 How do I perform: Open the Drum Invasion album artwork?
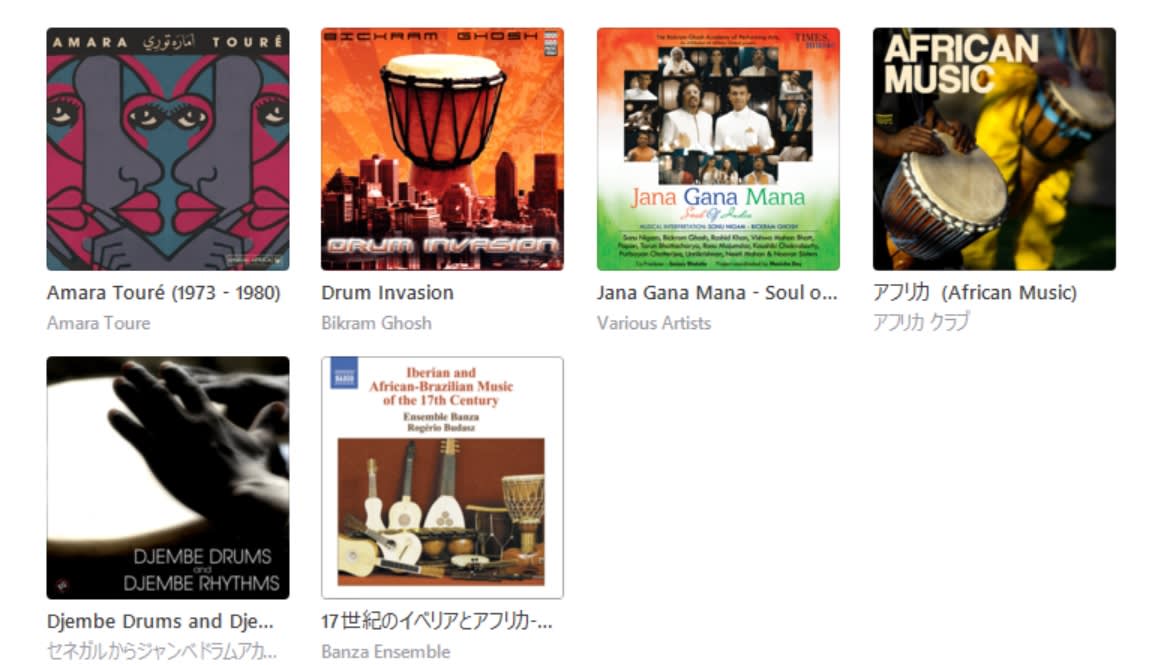(x=442, y=149)
